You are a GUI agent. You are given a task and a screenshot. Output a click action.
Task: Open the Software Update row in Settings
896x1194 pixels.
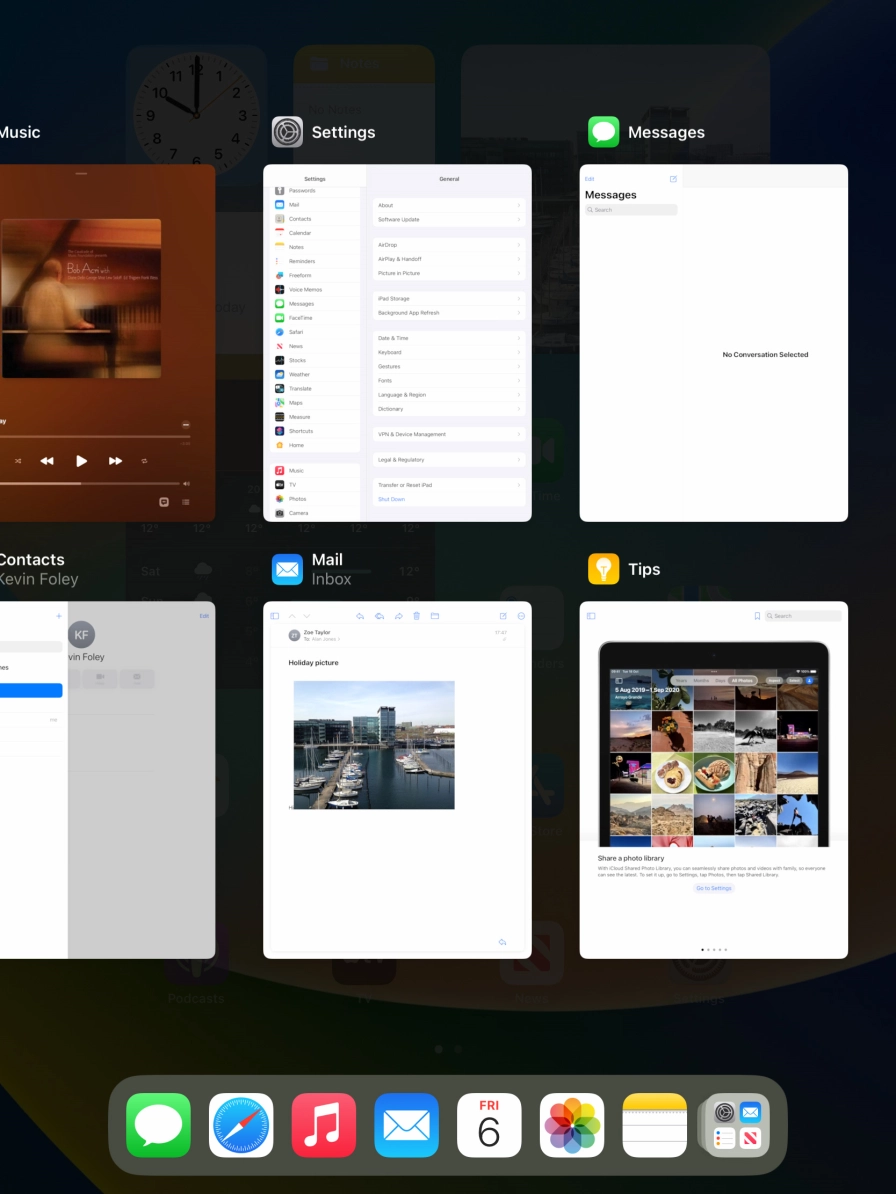click(x=448, y=219)
